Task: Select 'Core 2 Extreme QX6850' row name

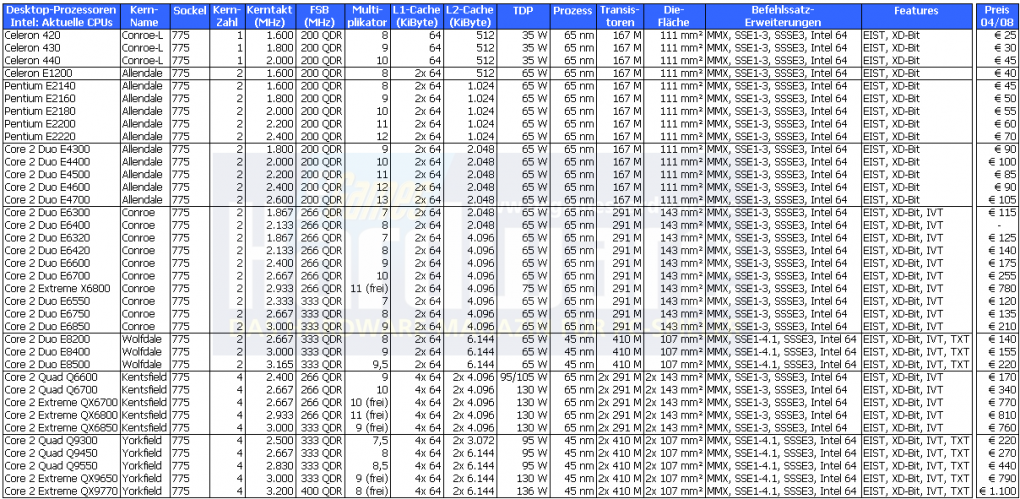Action: 62,428
